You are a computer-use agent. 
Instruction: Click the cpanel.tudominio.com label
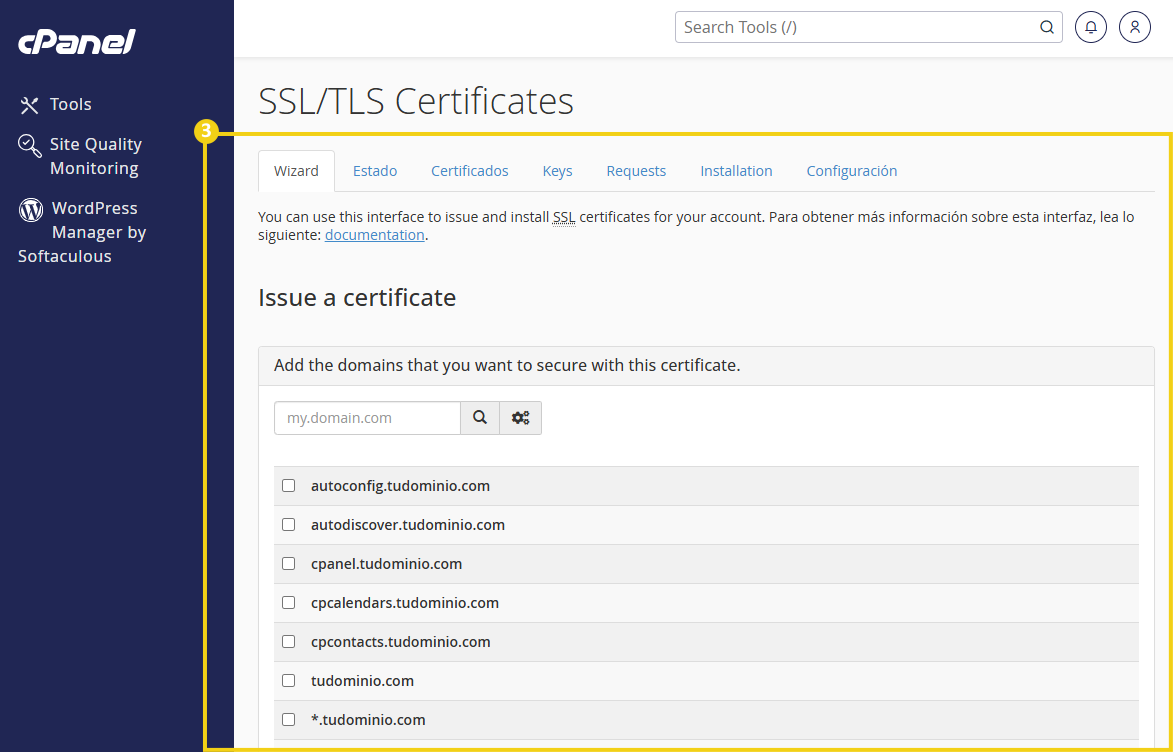(x=387, y=563)
